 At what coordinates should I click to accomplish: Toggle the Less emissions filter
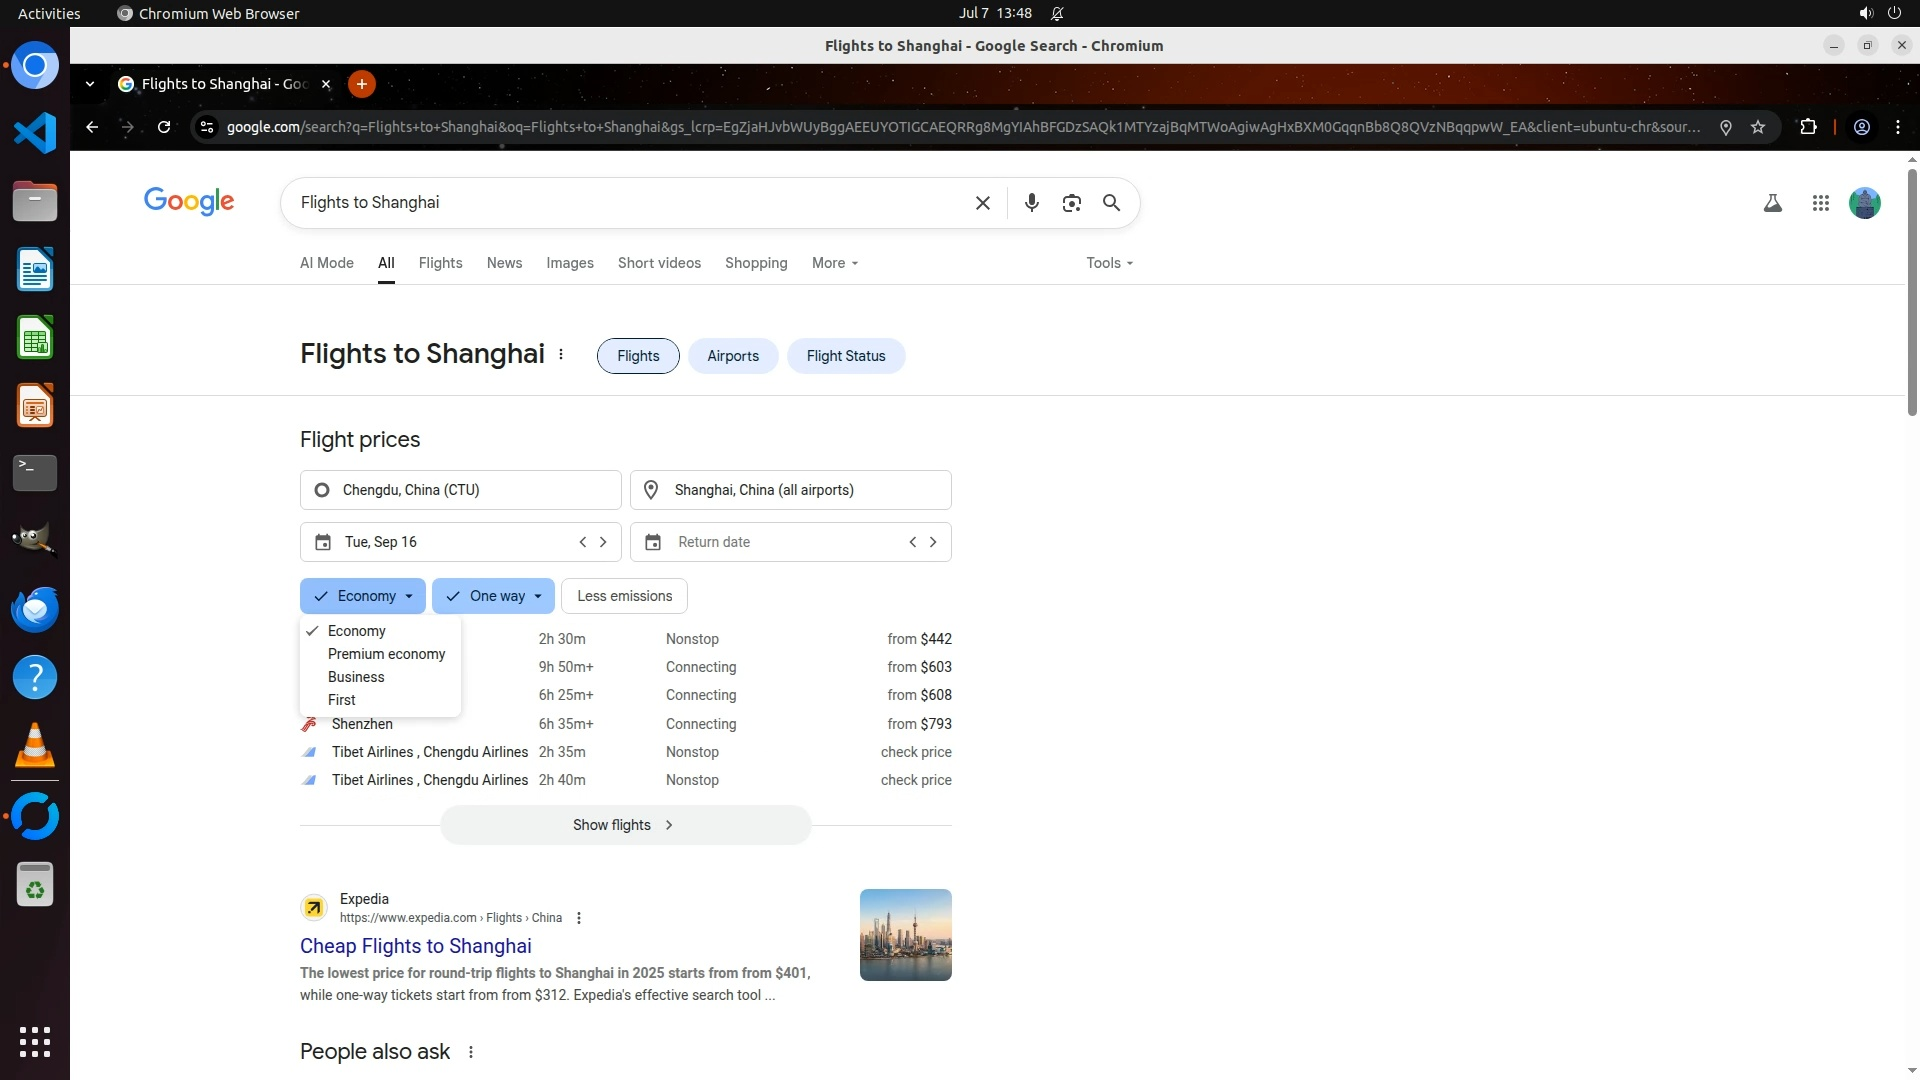pyautogui.click(x=624, y=596)
